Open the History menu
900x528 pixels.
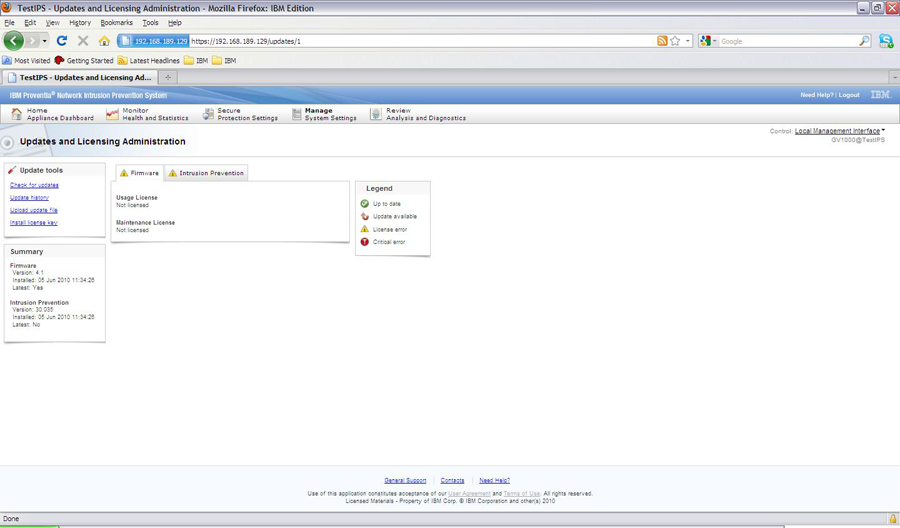(x=80, y=22)
